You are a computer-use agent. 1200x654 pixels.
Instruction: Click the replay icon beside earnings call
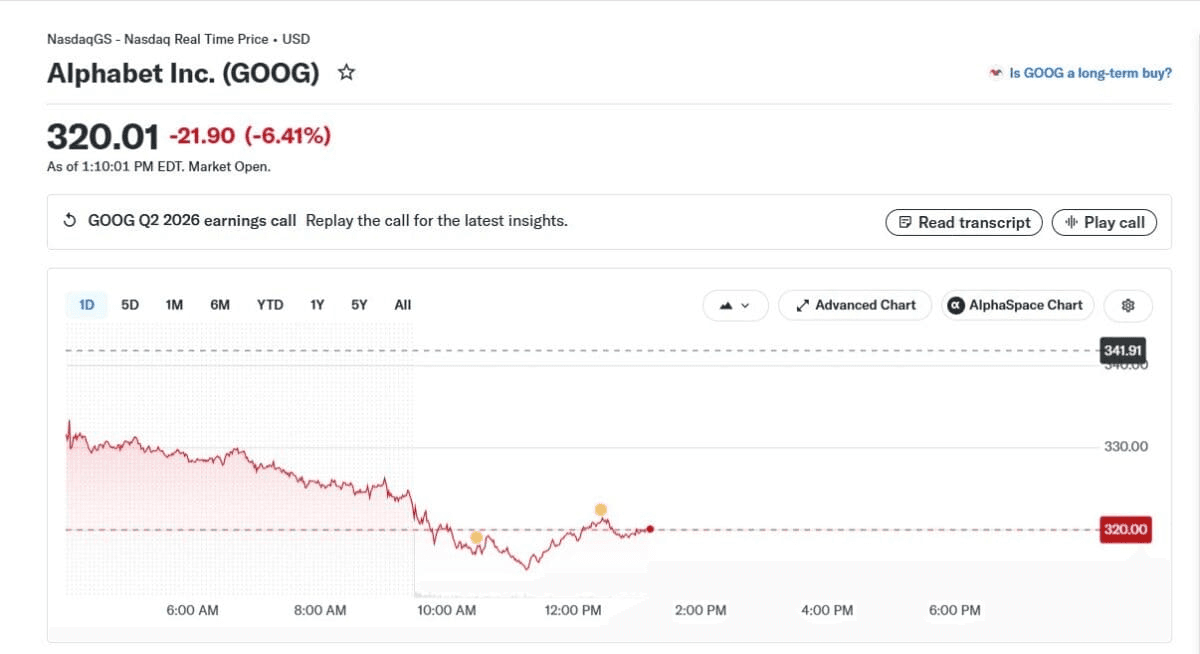[x=70, y=221]
